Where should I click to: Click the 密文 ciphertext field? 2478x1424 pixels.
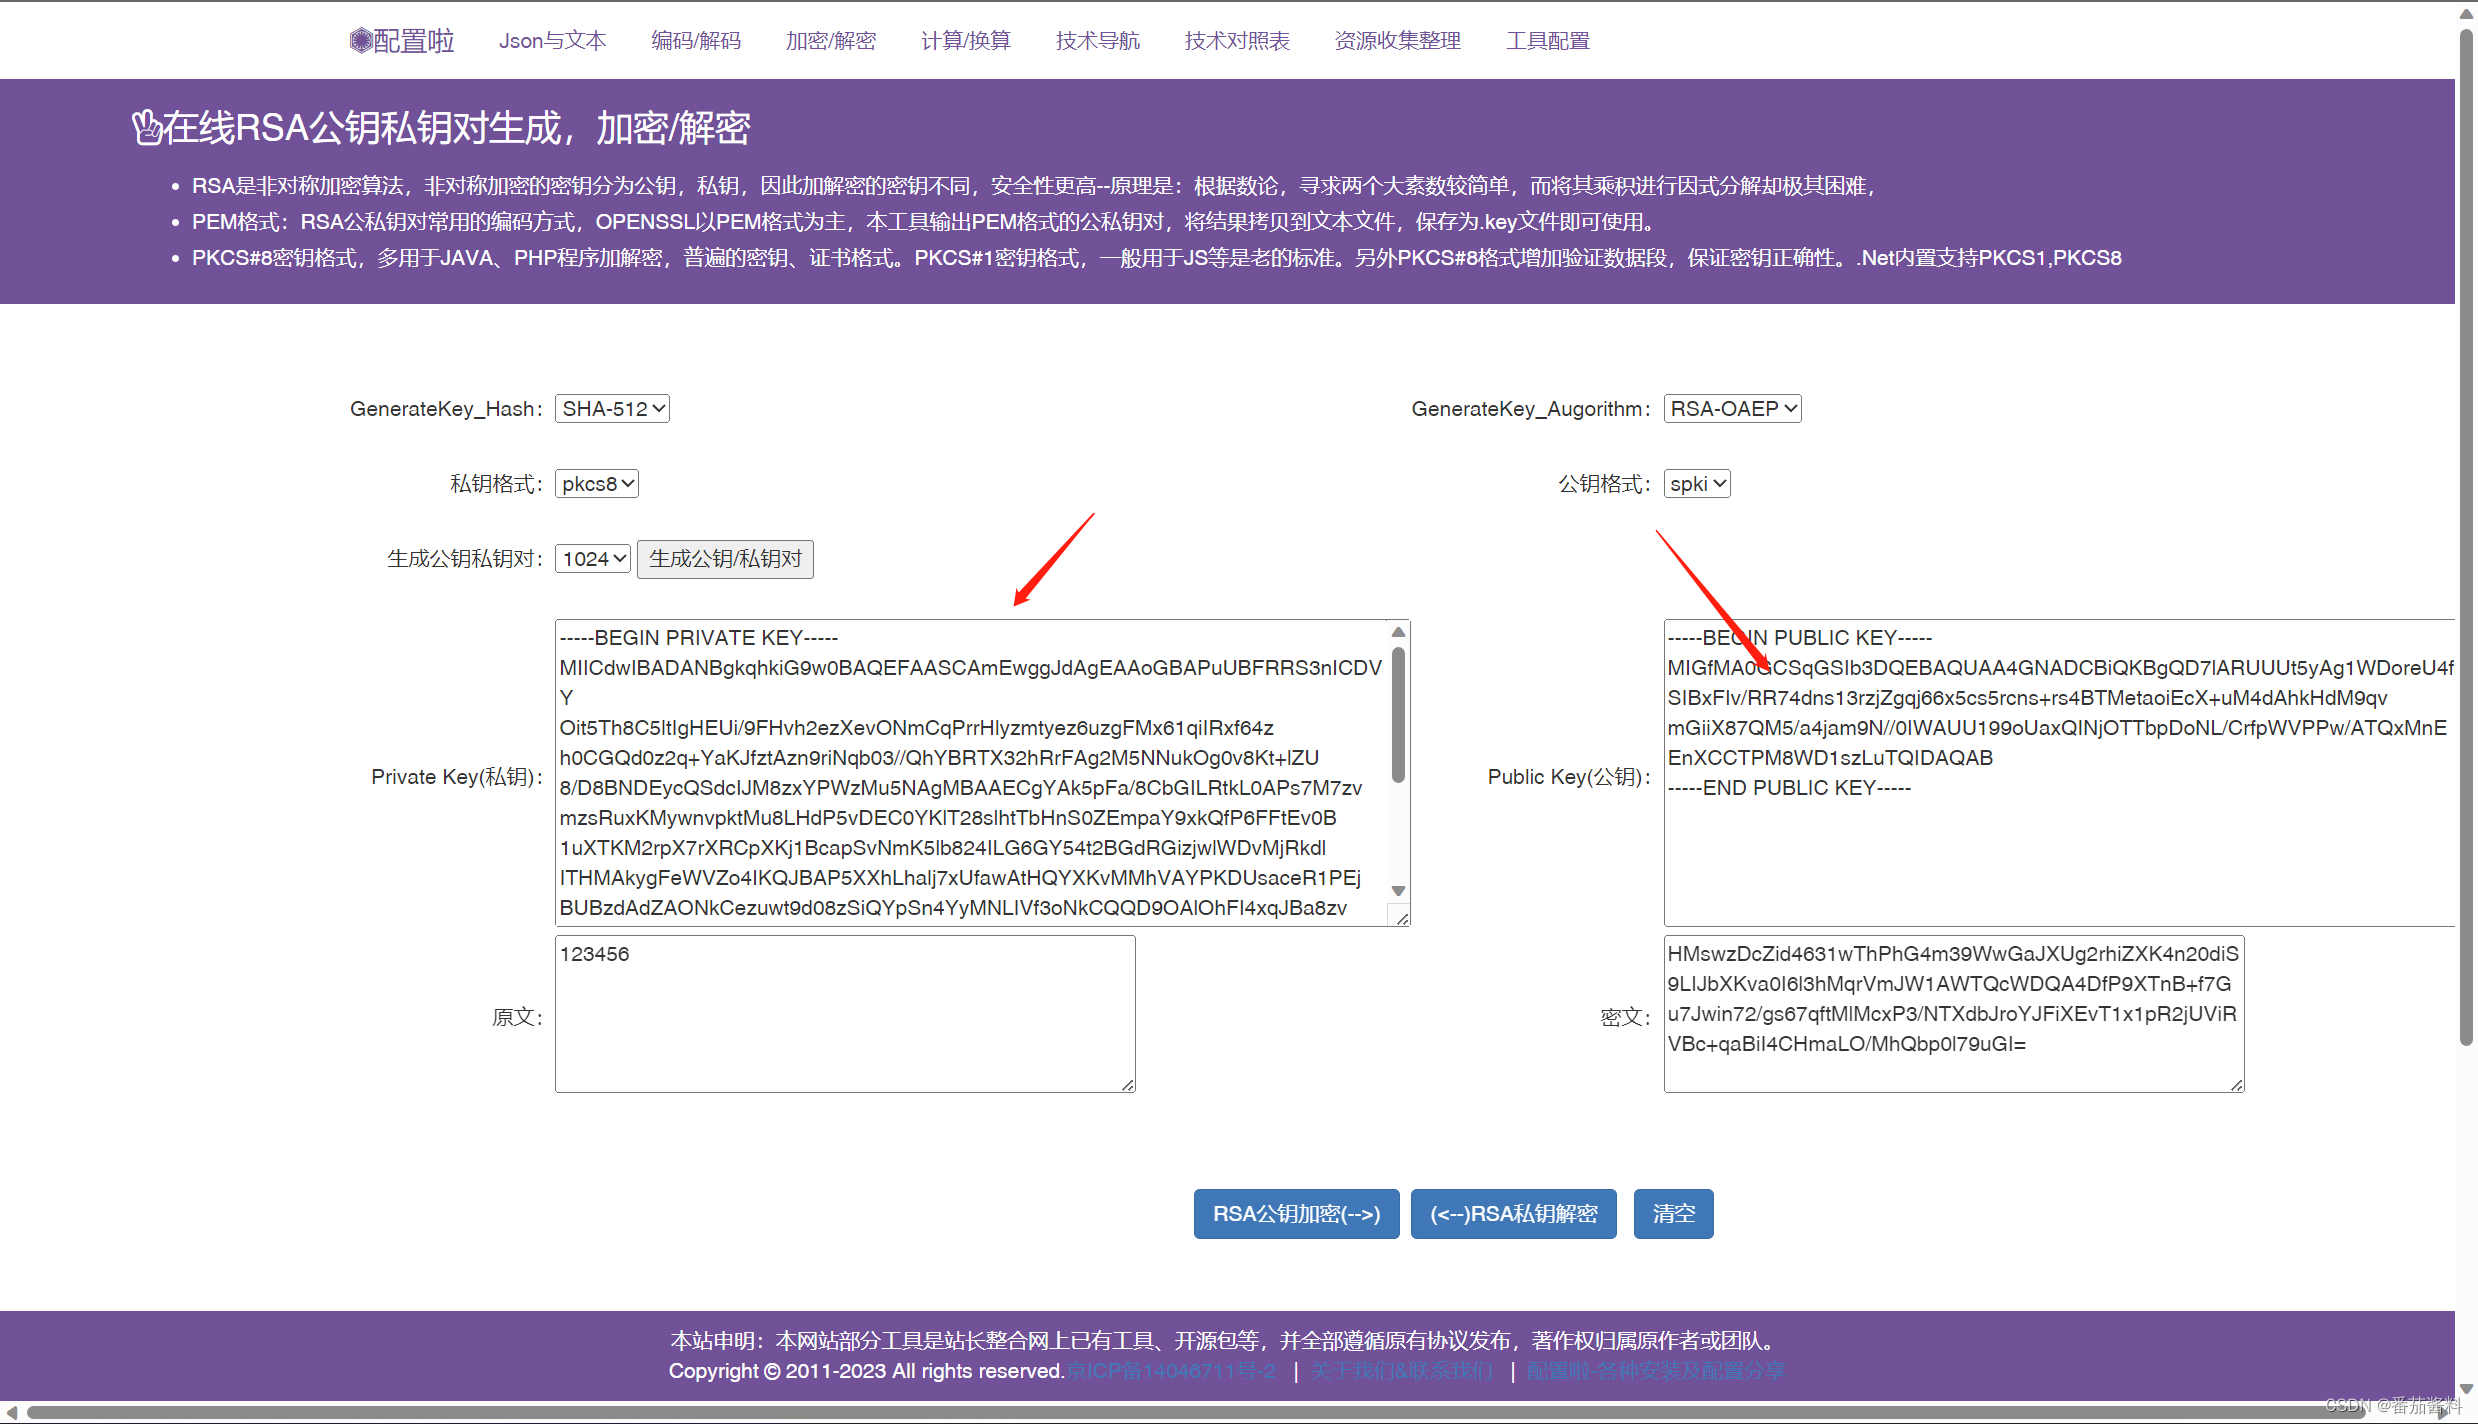(x=1954, y=1013)
